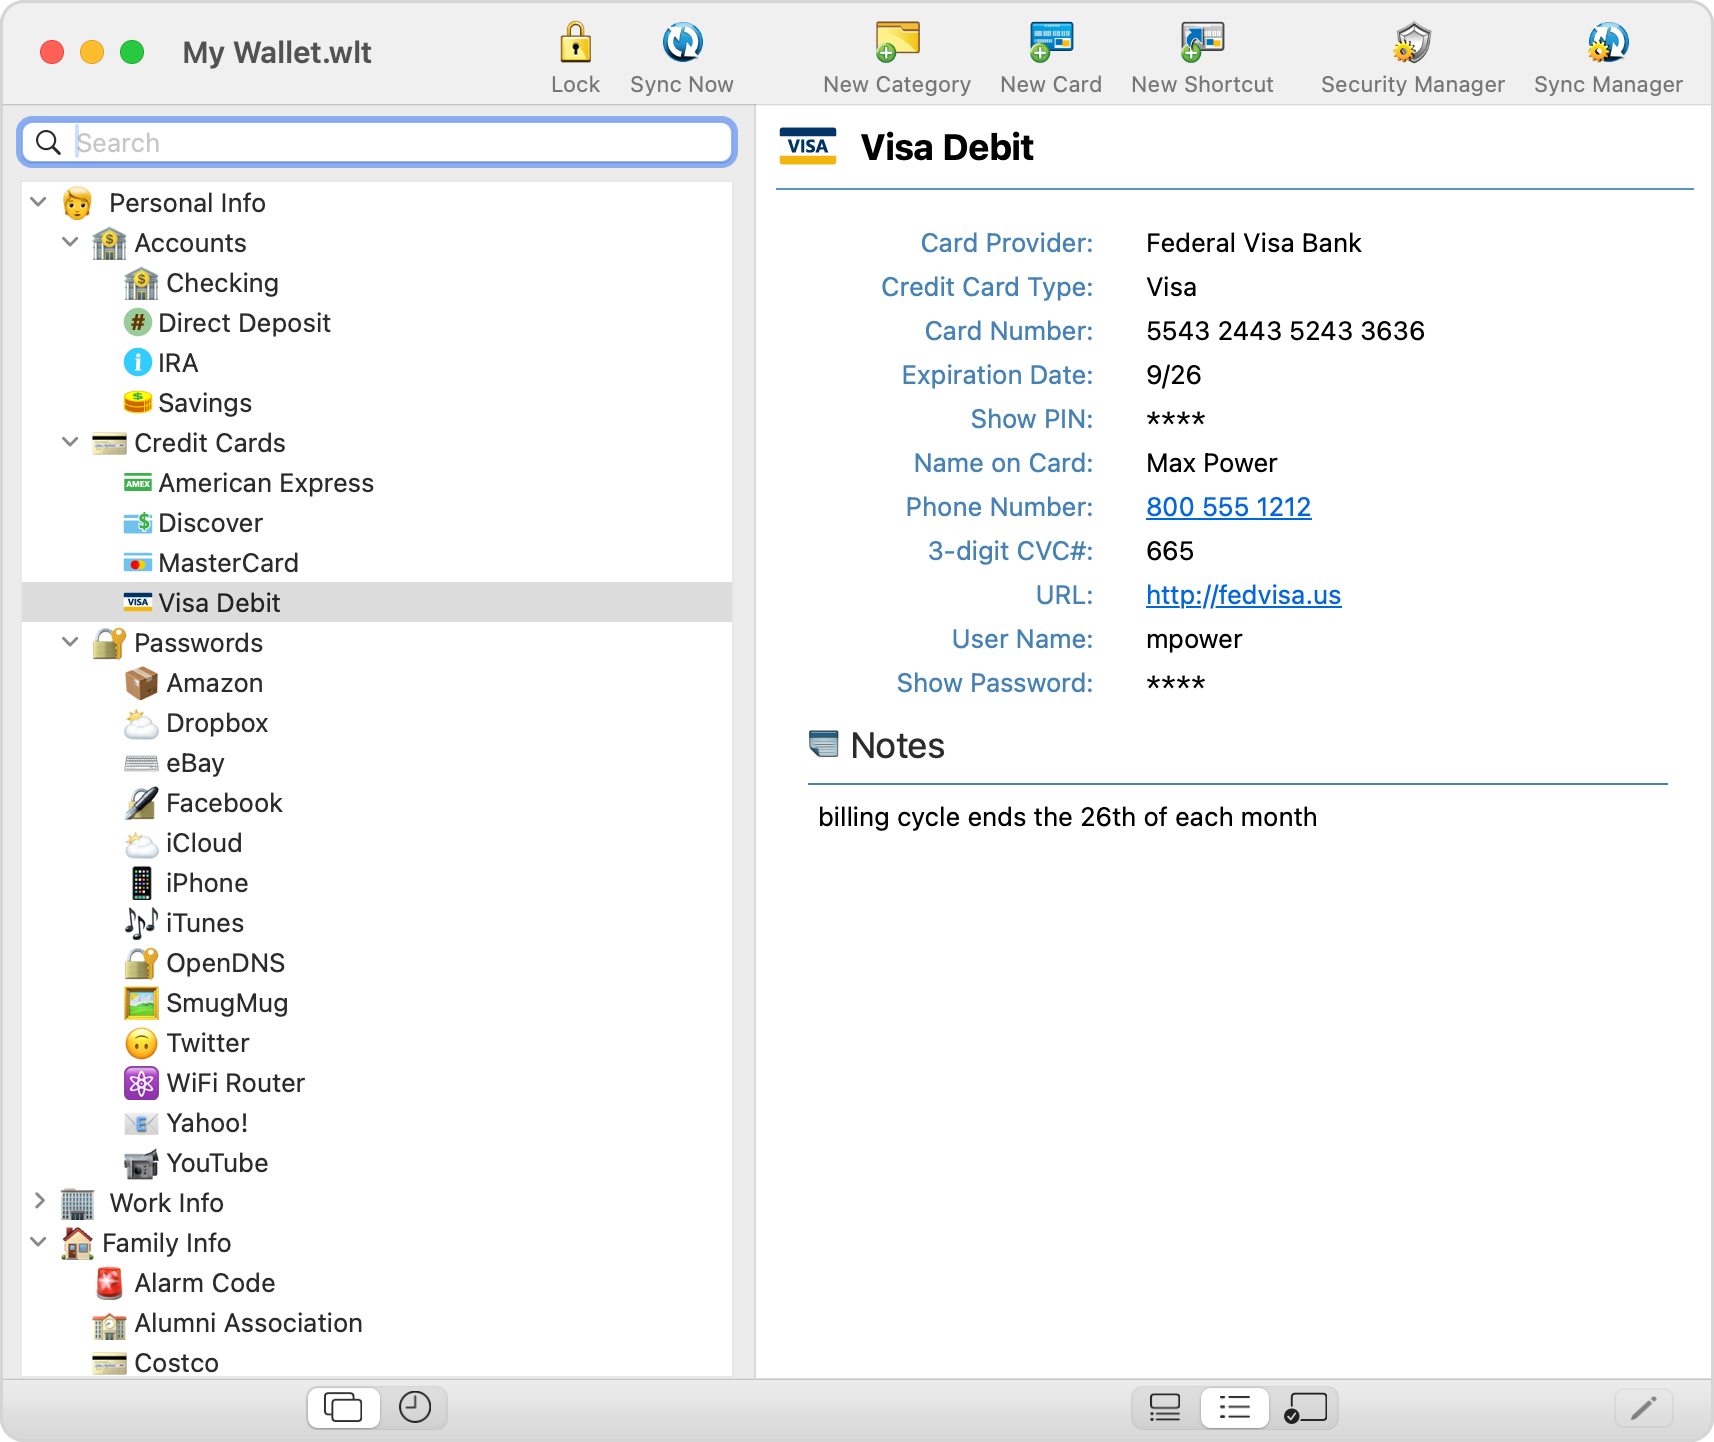Switch to the stacked rows layout view
Image resolution: width=1714 pixels, height=1442 pixels.
tap(1165, 1408)
